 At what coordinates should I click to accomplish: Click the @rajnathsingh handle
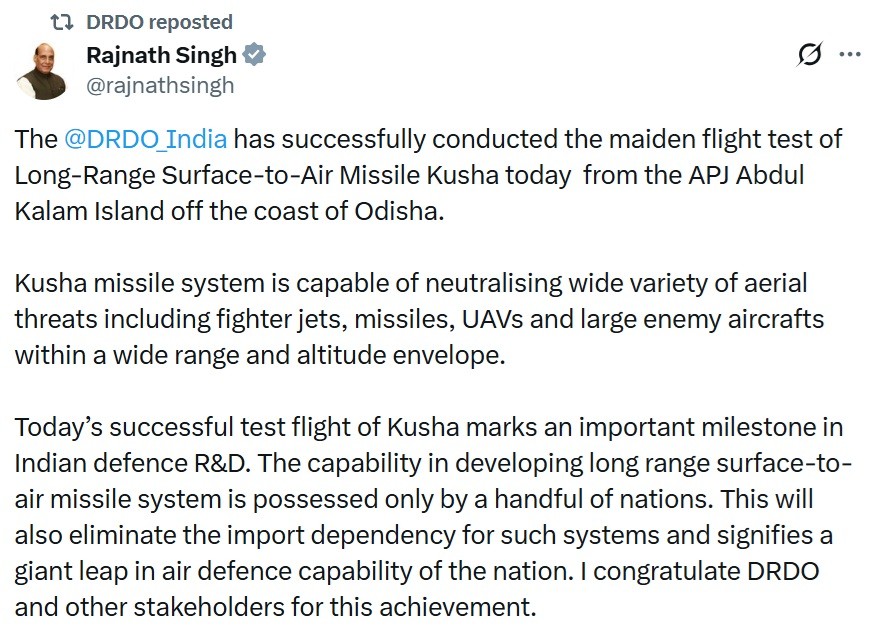(x=160, y=86)
